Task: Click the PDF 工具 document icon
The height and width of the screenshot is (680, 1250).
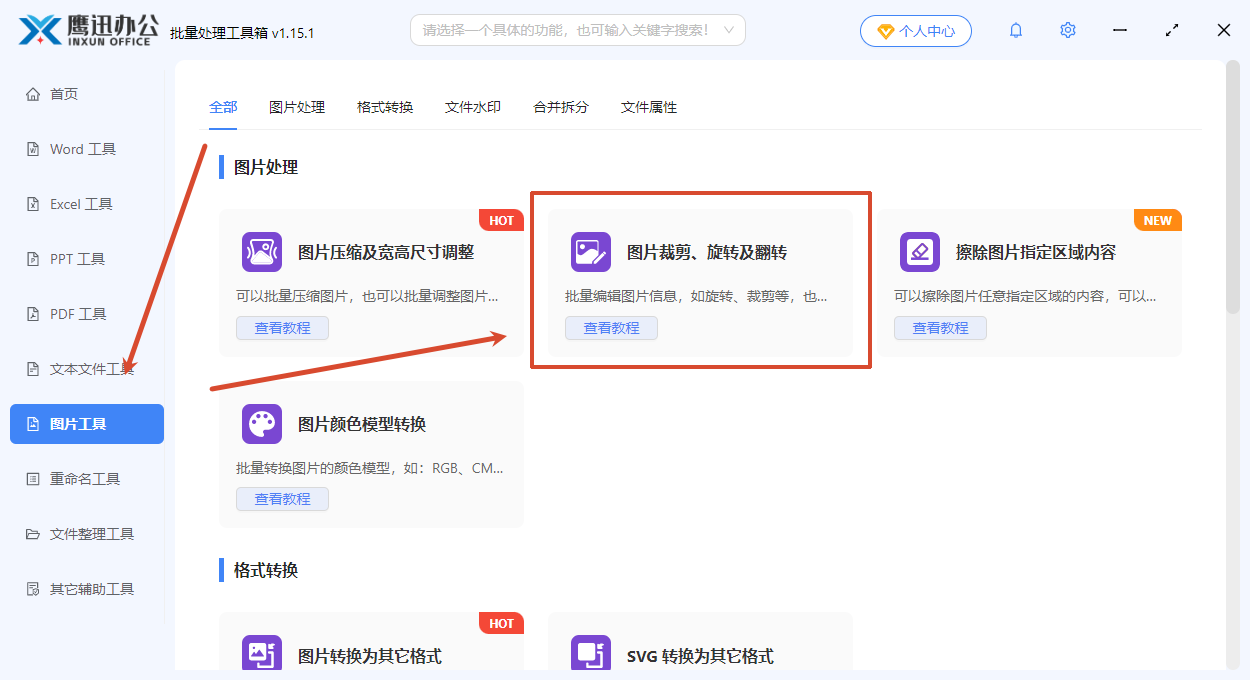Action: (32, 314)
